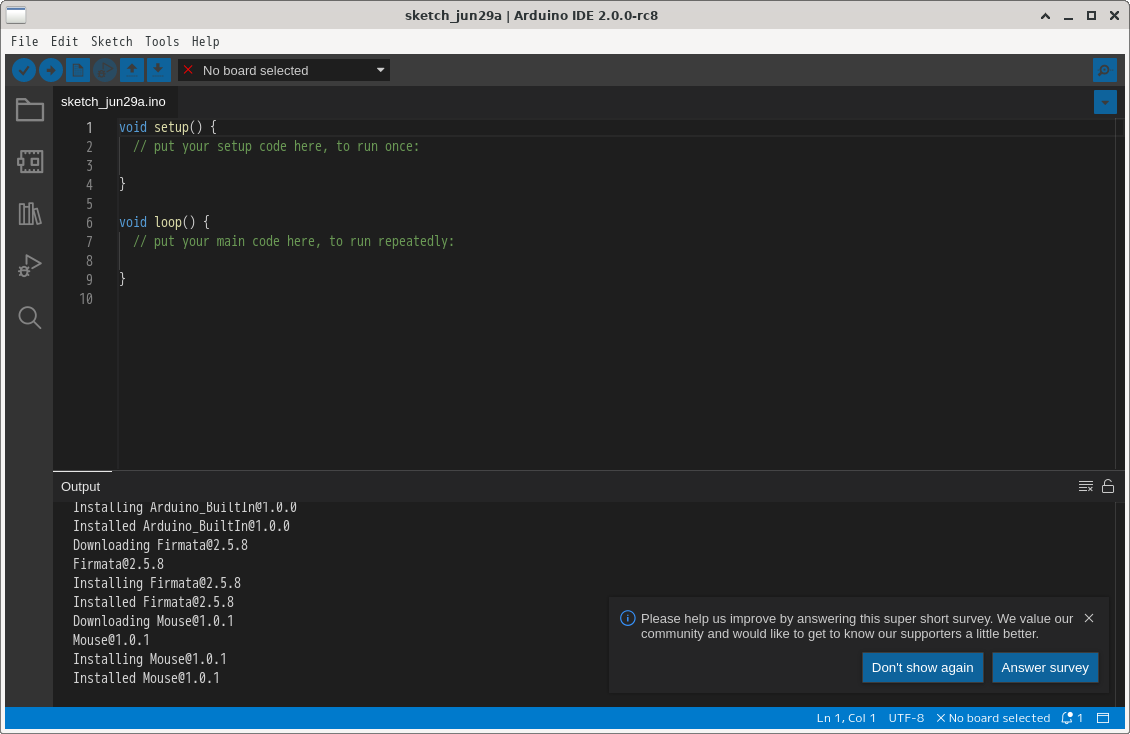This screenshot has height=734, width=1130.
Task: Click the main code comment line
Action: point(293,241)
